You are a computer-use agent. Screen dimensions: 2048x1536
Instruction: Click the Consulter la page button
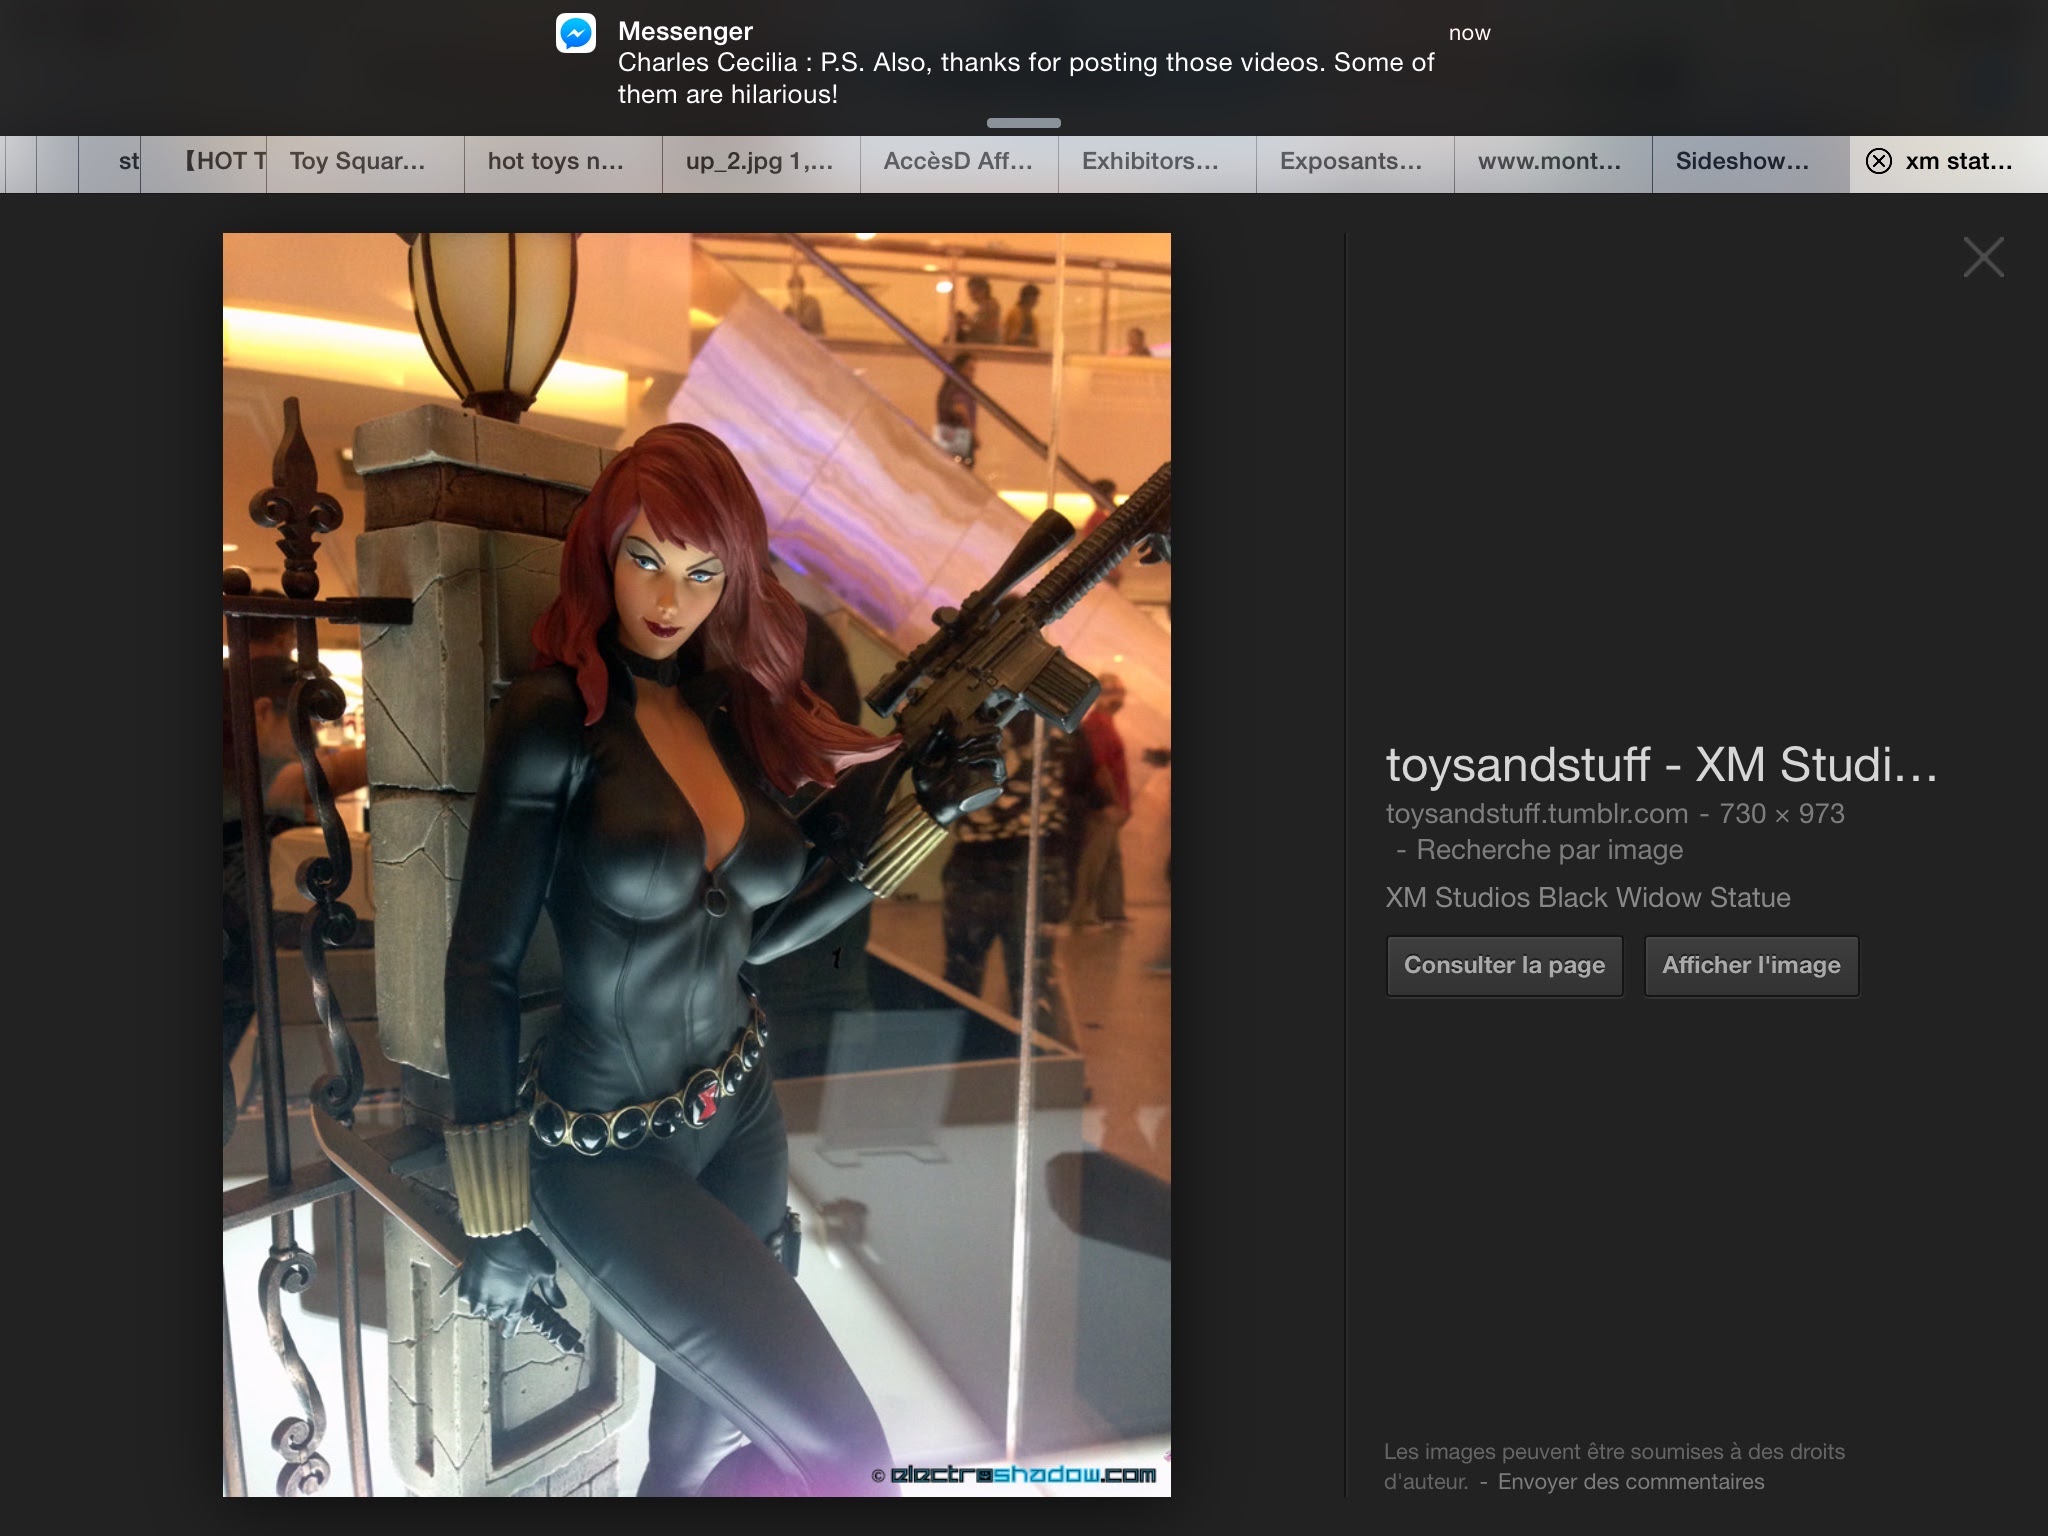click(x=1504, y=966)
